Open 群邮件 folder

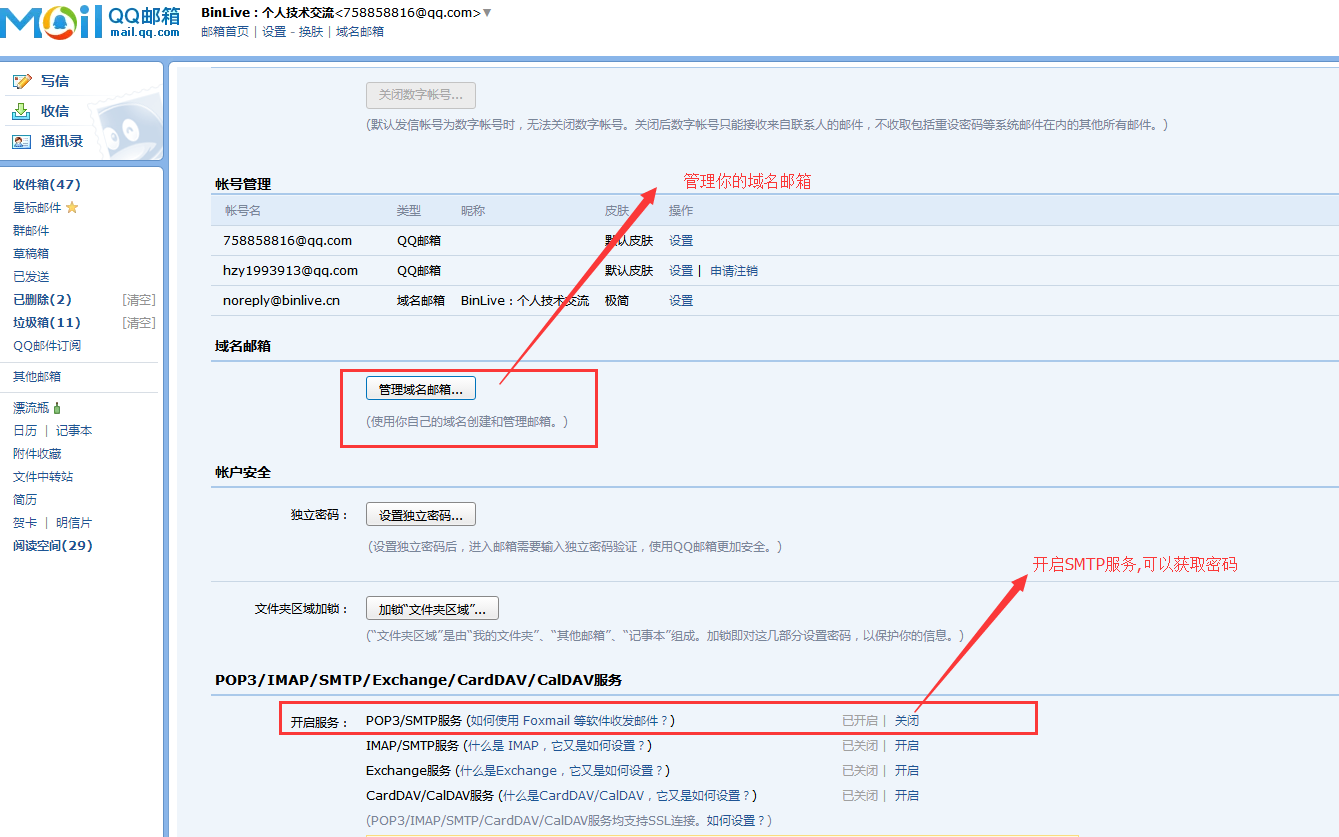pos(31,231)
